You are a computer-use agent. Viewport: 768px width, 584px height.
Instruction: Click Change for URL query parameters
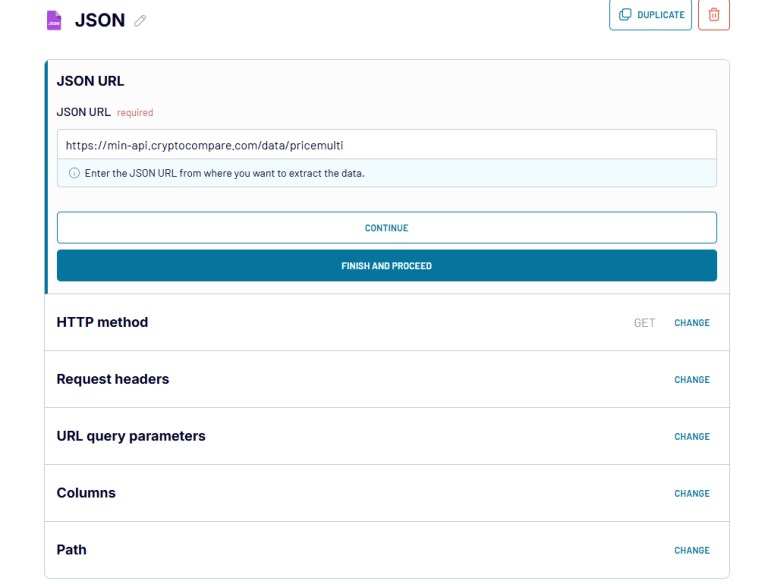tap(691, 437)
